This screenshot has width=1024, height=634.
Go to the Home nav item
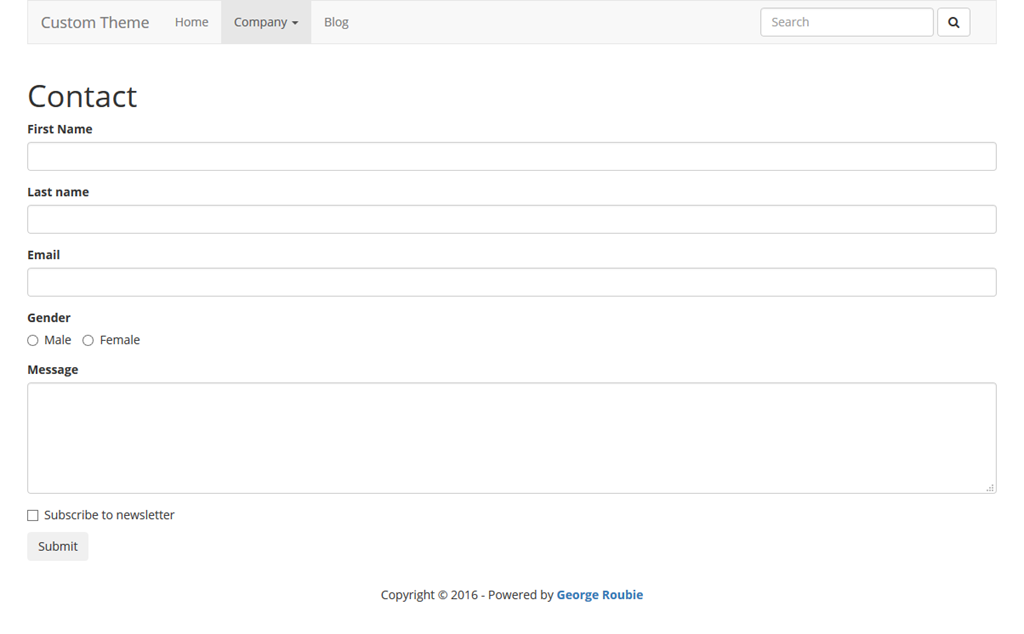pos(191,22)
